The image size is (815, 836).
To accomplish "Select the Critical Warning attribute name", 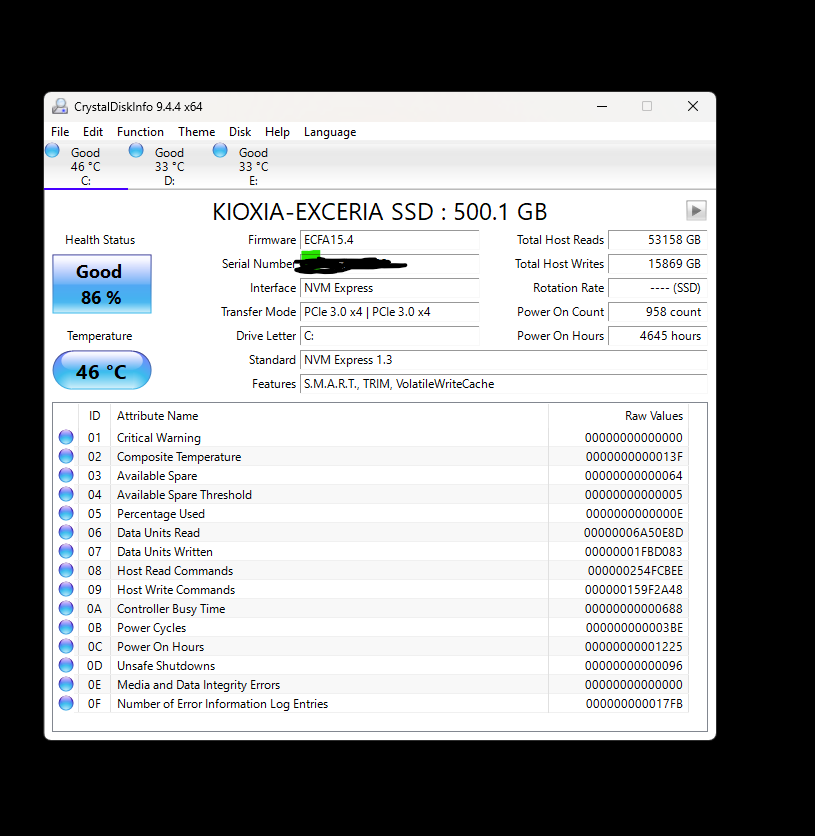I will [159, 438].
